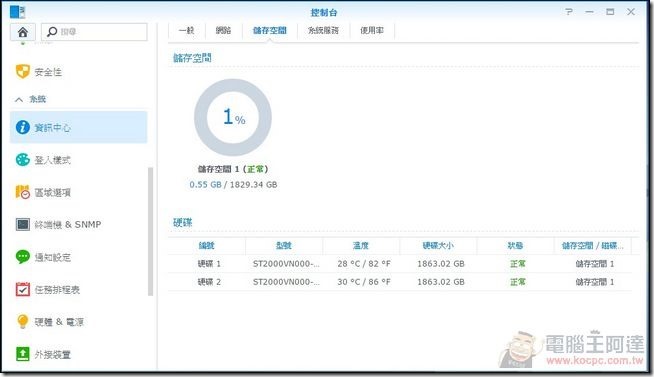Sort by 儲存空間 / 磁碟 column header

[x=592, y=246]
